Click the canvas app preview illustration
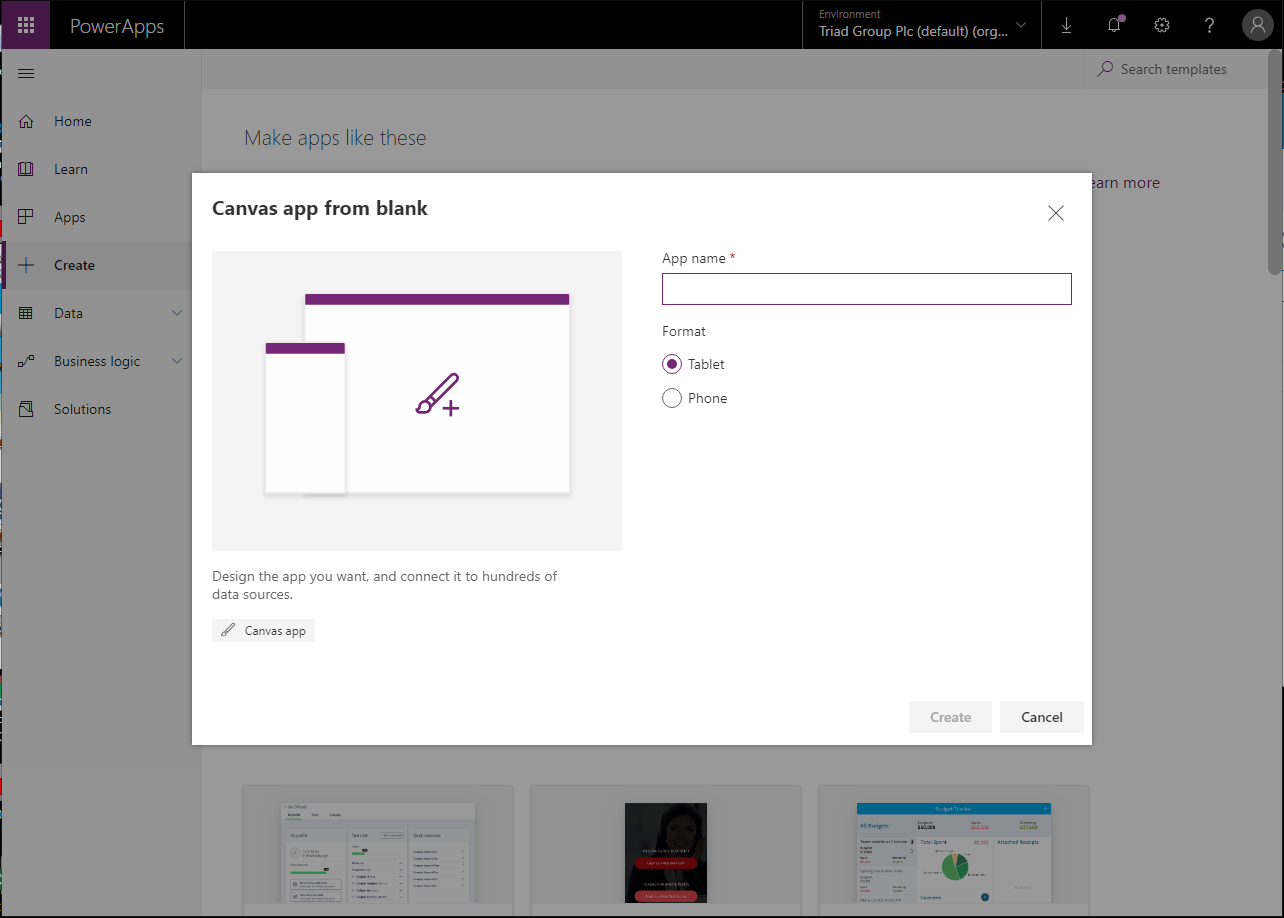This screenshot has height=918, width=1284. pyautogui.click(x=417, y=401)
